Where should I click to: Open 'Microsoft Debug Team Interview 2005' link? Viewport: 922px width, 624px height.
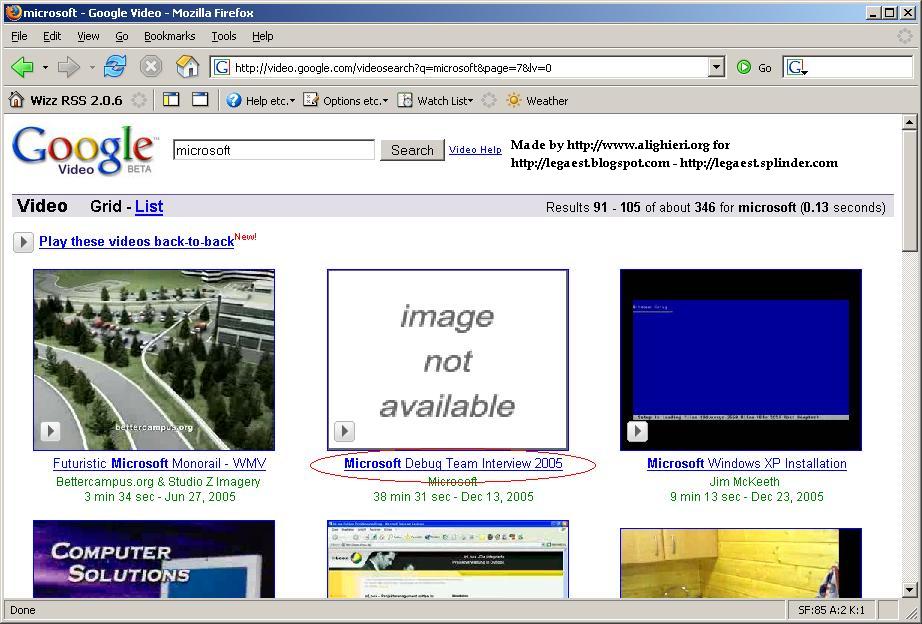453,463
